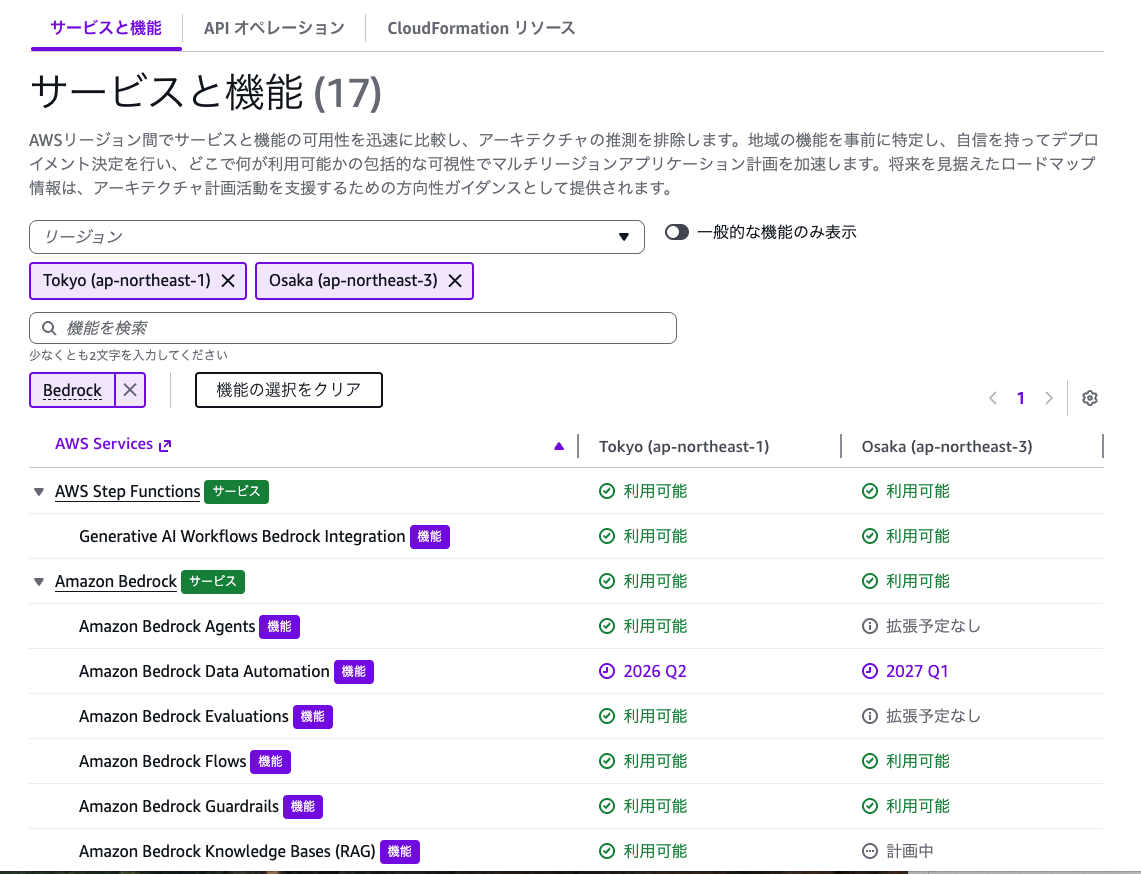
Task: Click the Osaka (ap-northeast-3) column header
Action: 947,446
